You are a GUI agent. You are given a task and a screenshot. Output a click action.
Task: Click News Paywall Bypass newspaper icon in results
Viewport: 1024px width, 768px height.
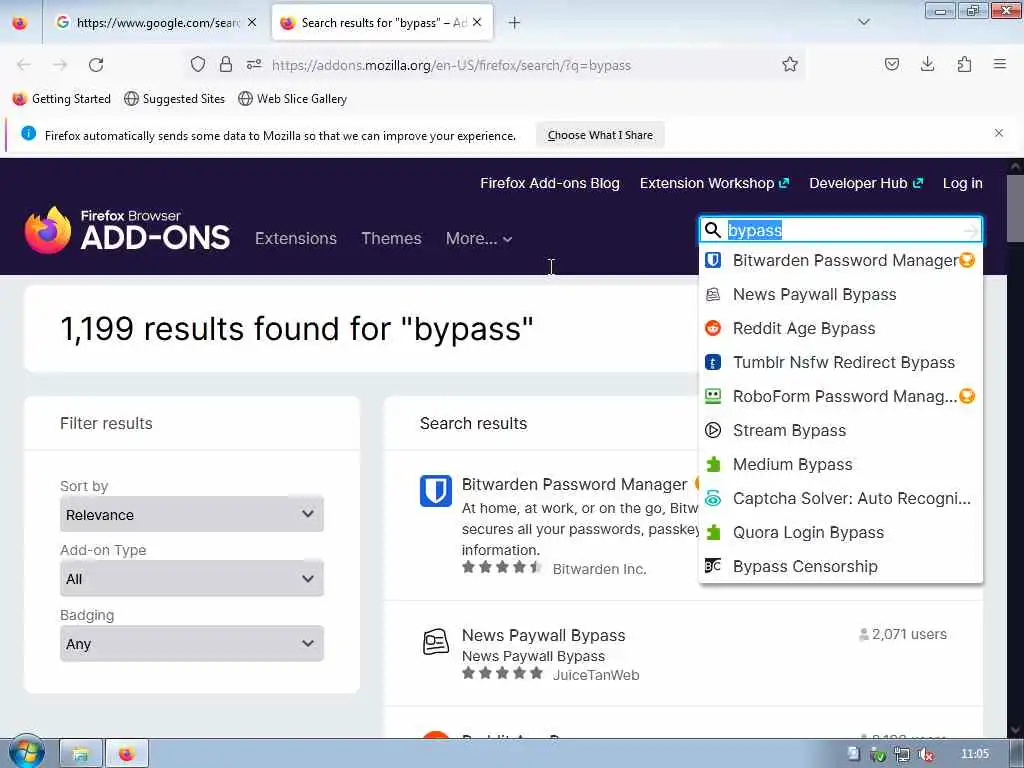pyautogui.click(x=436, y=642)
